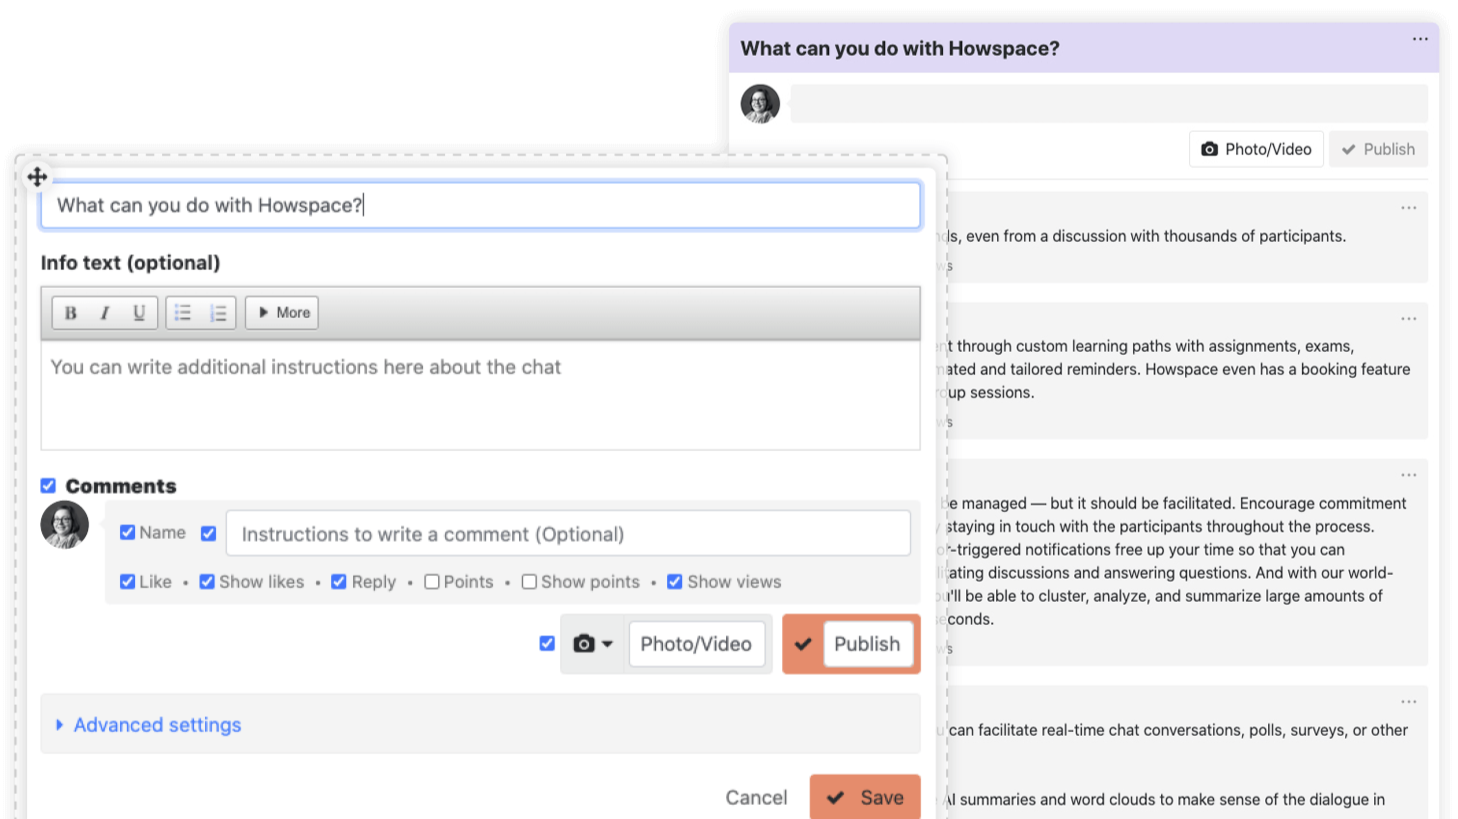Enable the Show points checkbox

(x=529, y=582)
